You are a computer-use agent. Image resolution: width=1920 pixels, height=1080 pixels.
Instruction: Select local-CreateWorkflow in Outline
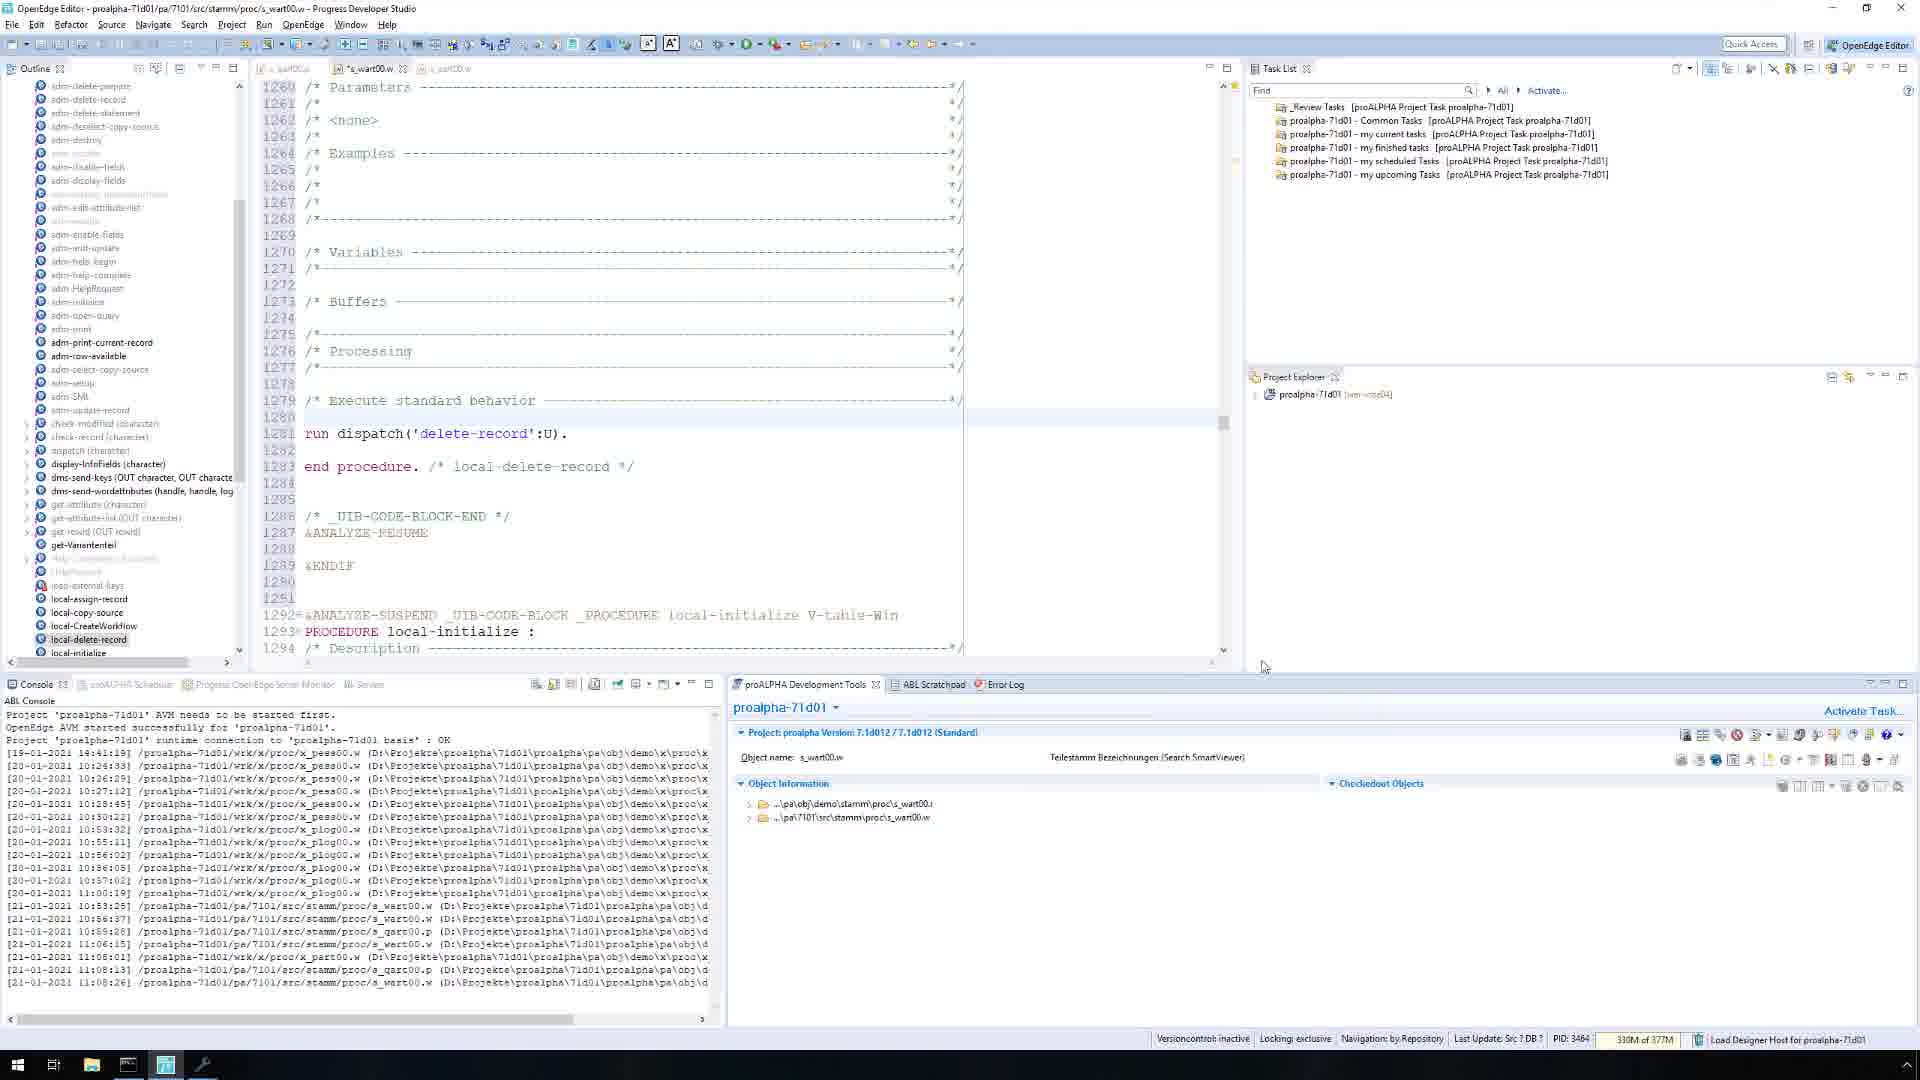point(94,627)
